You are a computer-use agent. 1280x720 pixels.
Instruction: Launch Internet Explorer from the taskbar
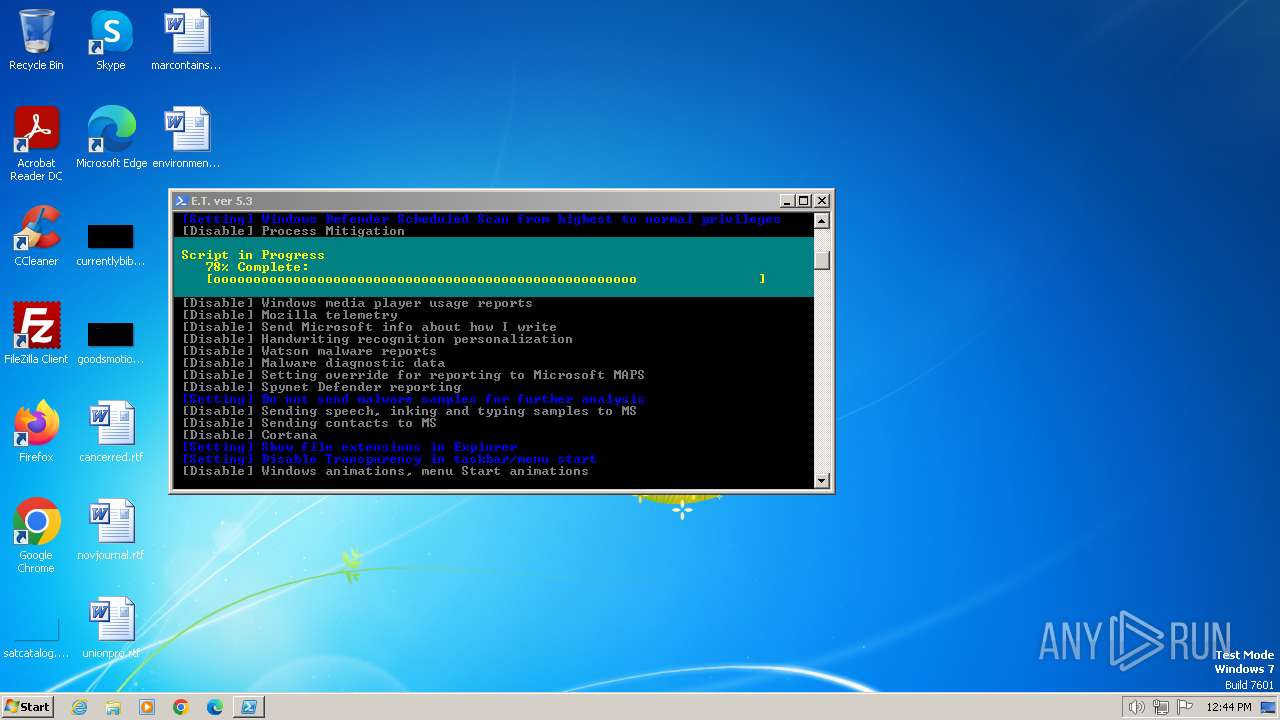click(79, 707)
